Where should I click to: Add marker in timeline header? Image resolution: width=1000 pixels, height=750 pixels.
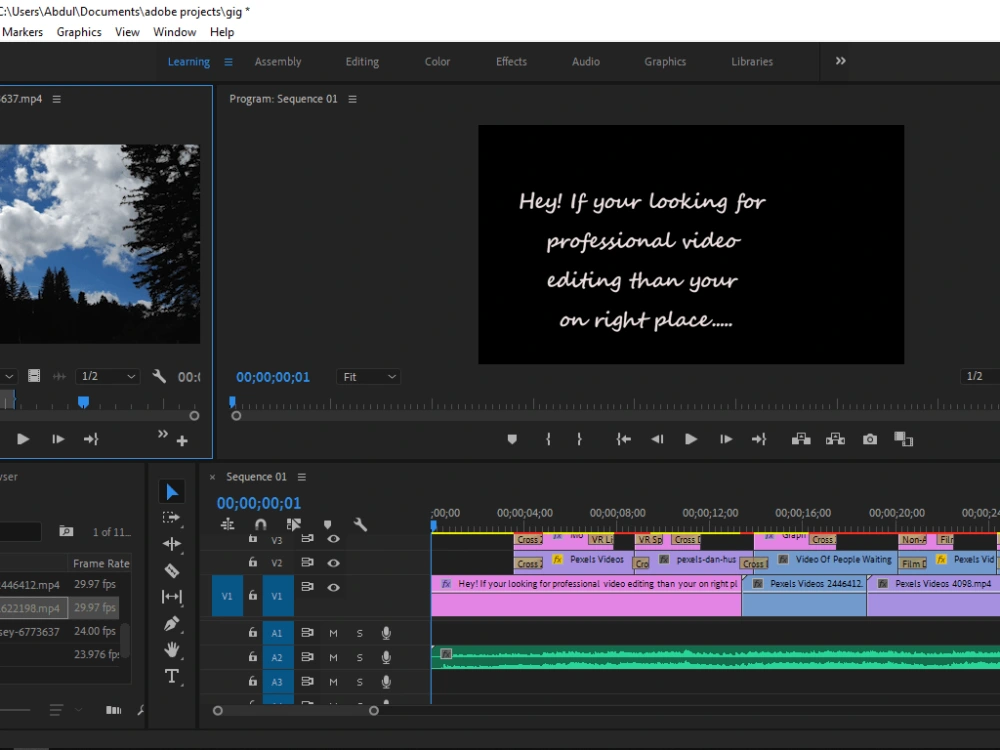point(327,525)
